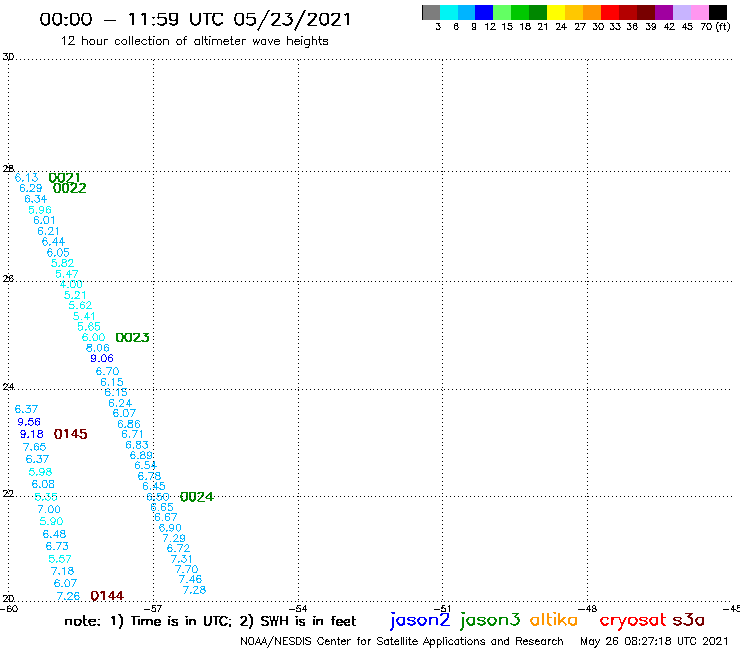The width and height of the screenshot is (740, 650).
Task: Click the green time label '0024'
Action: [197, 497]
